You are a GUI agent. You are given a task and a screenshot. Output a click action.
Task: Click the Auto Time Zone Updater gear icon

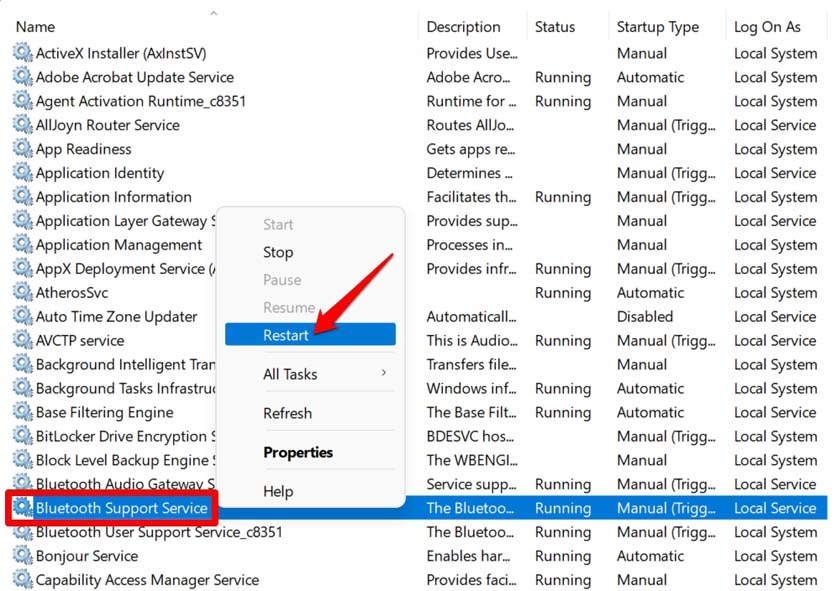22,317
